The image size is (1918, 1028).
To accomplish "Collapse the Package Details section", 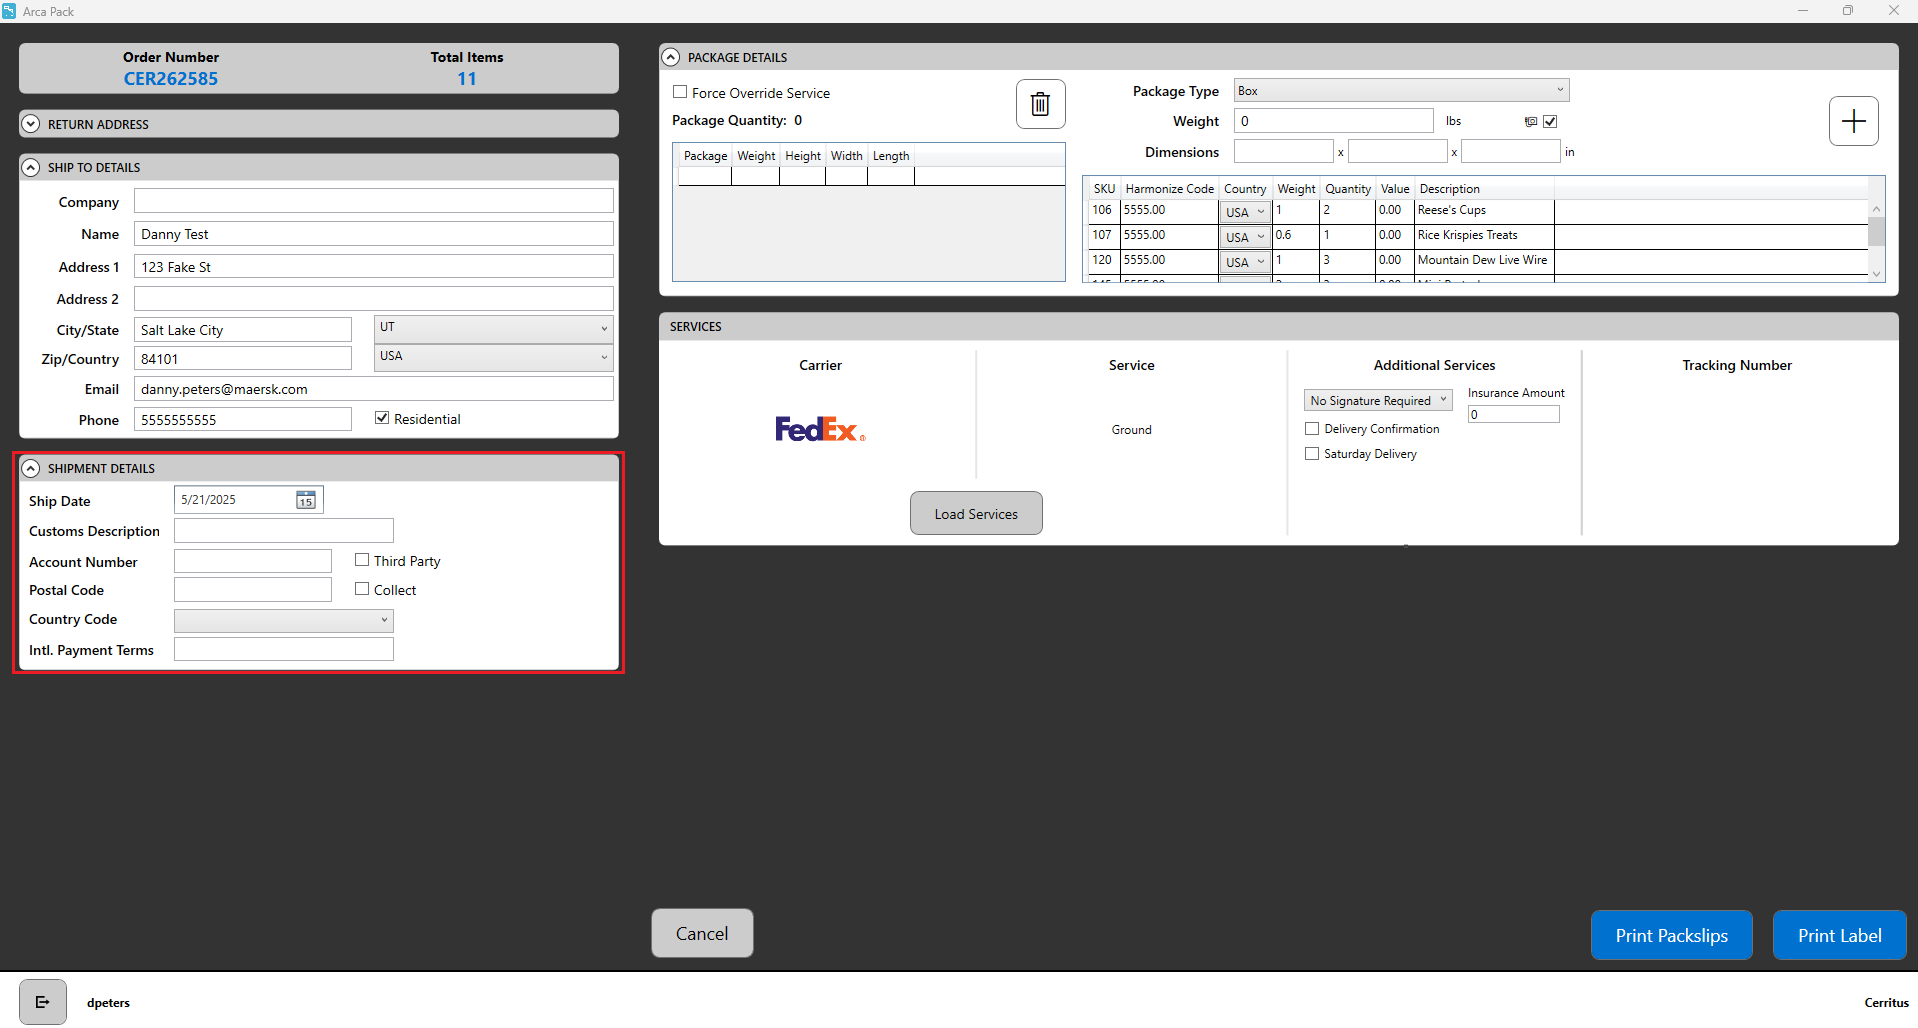I will [671, 58].
